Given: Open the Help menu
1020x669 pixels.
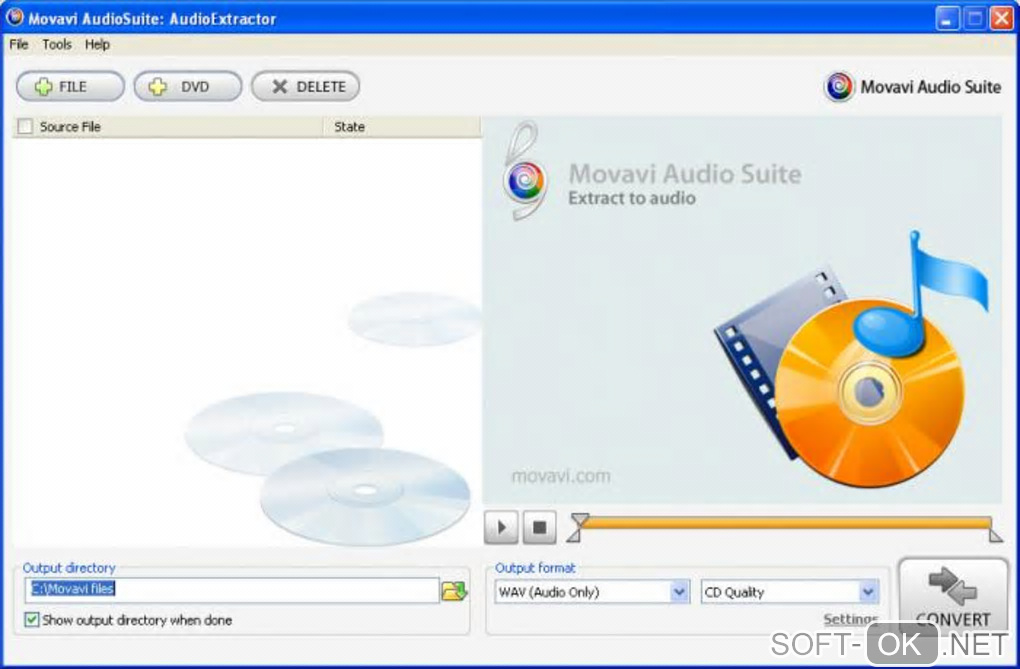Looking at the screenshot, I should 97,44.
